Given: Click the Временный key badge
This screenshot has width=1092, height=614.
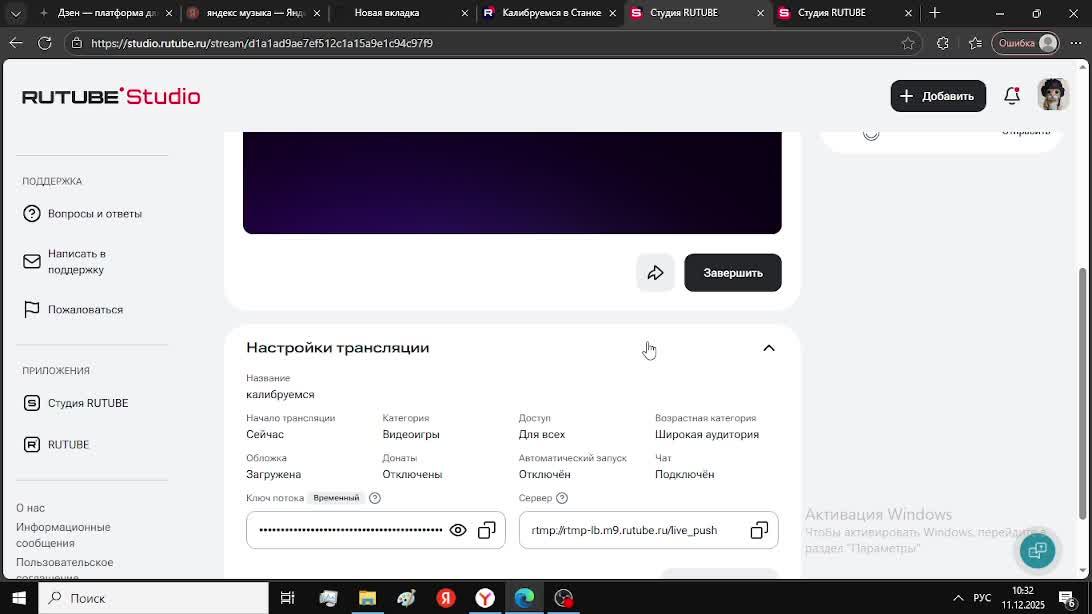Looking at the screenshot, I should pos(336,498).
